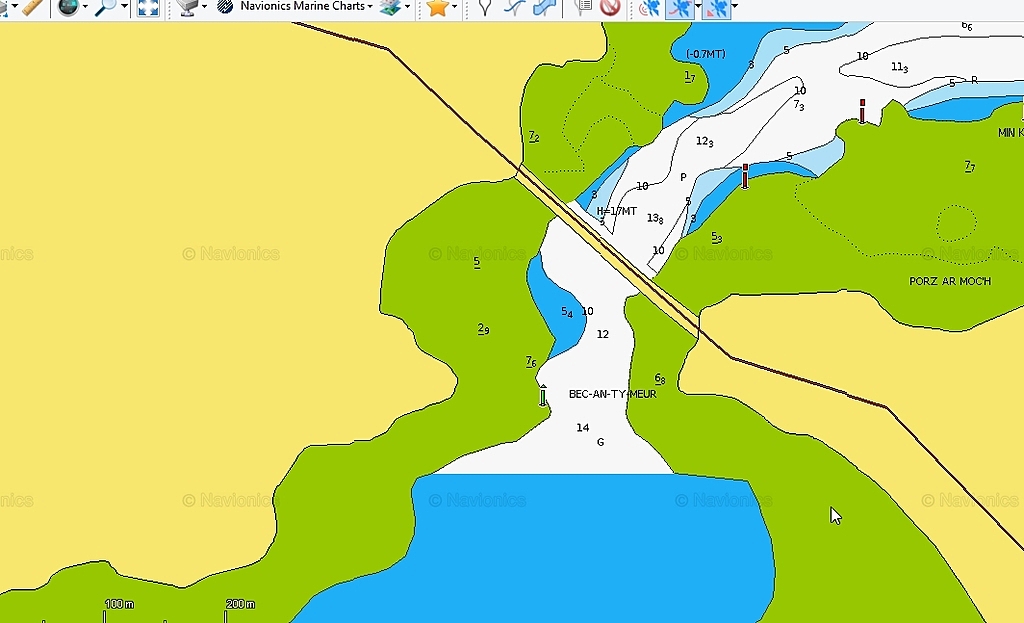Click the 7.2 drying height on green area
Image resolution: width=1024 pixels, height=623 pixels.
tap(534, 136)
